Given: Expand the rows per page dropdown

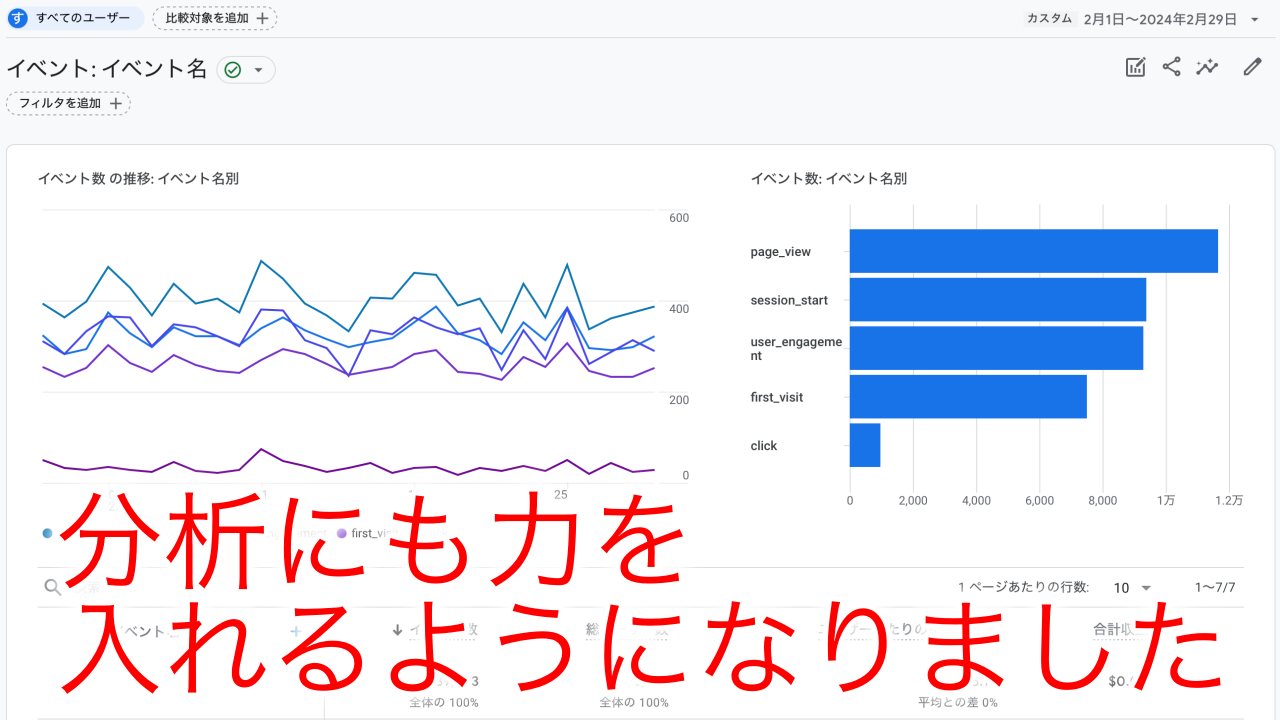Looking at the screenshot, I should (1146, 588).
